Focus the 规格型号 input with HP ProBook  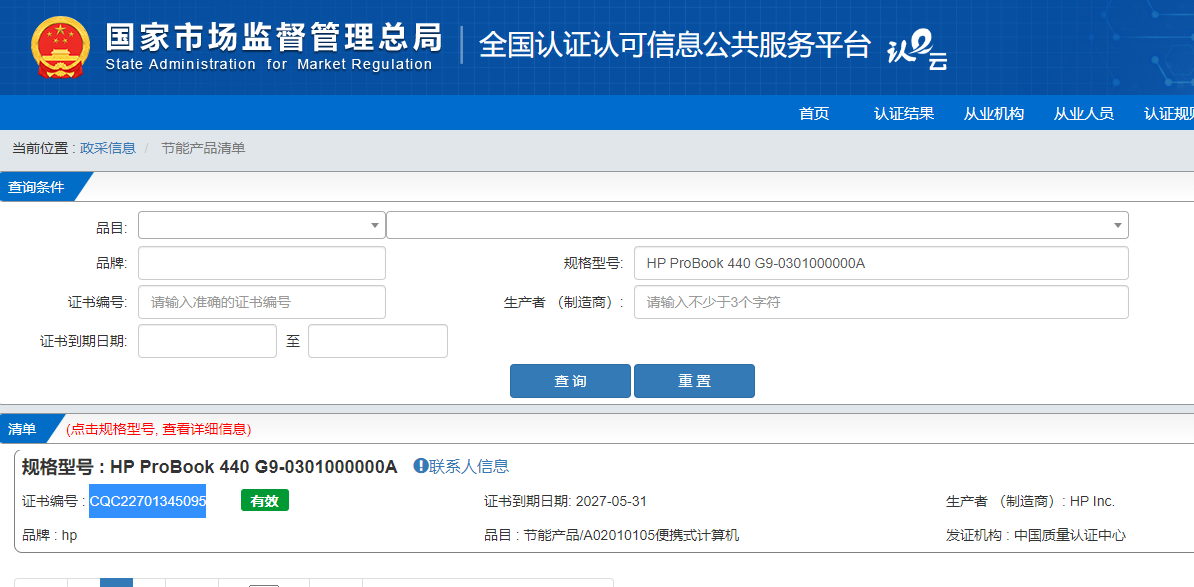[x=881, y=263]
